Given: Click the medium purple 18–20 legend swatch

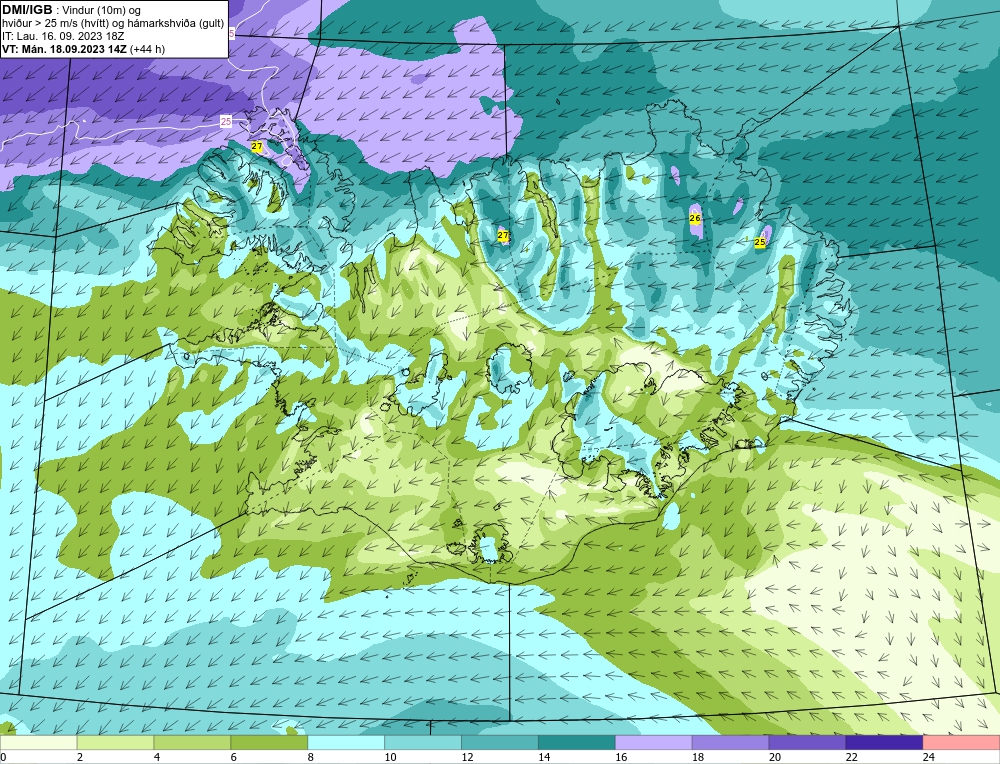Looking at the screenshot, I should (x=730, y=743).
